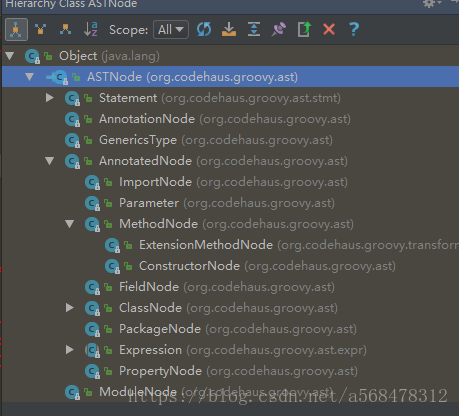
Task: Select the GenericsType row
Action: (x=230, y=140)
